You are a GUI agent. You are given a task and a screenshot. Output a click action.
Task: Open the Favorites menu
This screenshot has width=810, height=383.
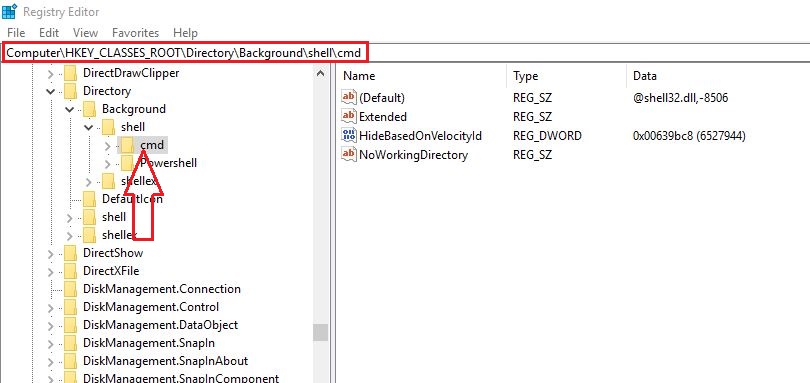coord(135,33)
